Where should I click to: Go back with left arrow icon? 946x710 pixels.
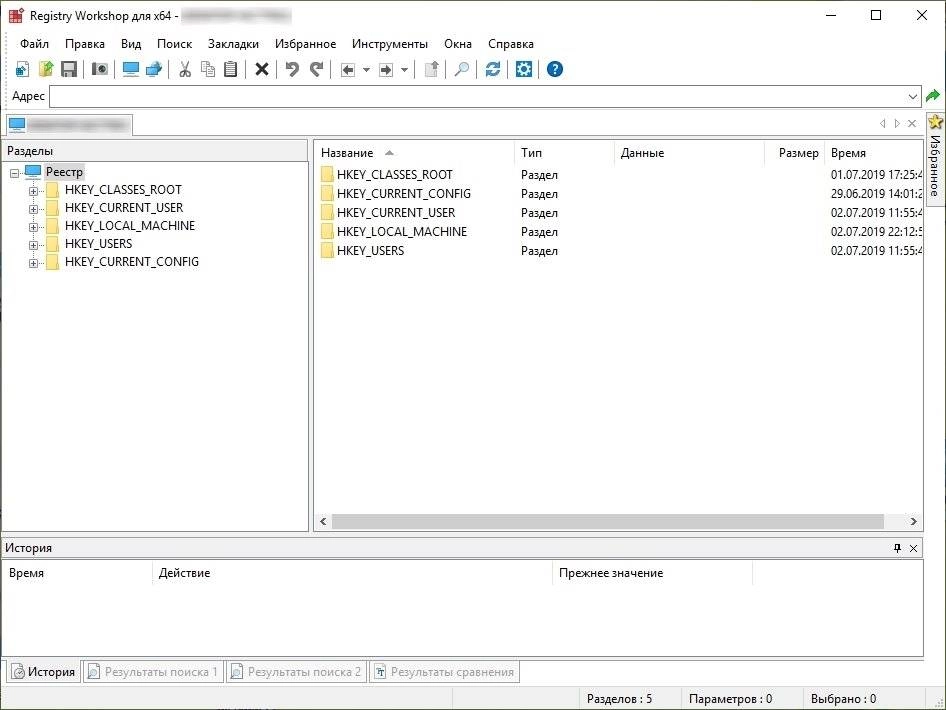(348, 70)
